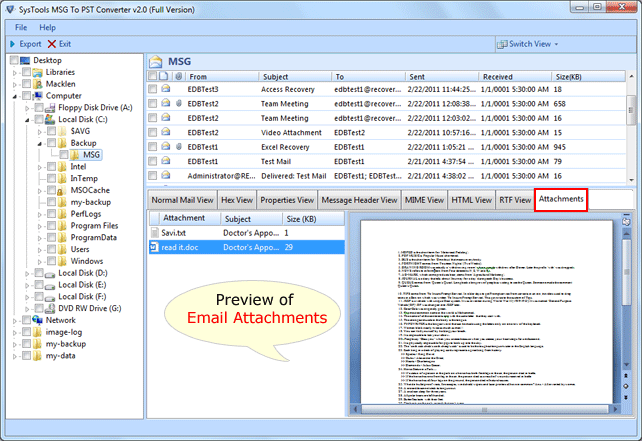Collapse the Computer tree node
The image size is (642, 441).
tap(15, 97)
